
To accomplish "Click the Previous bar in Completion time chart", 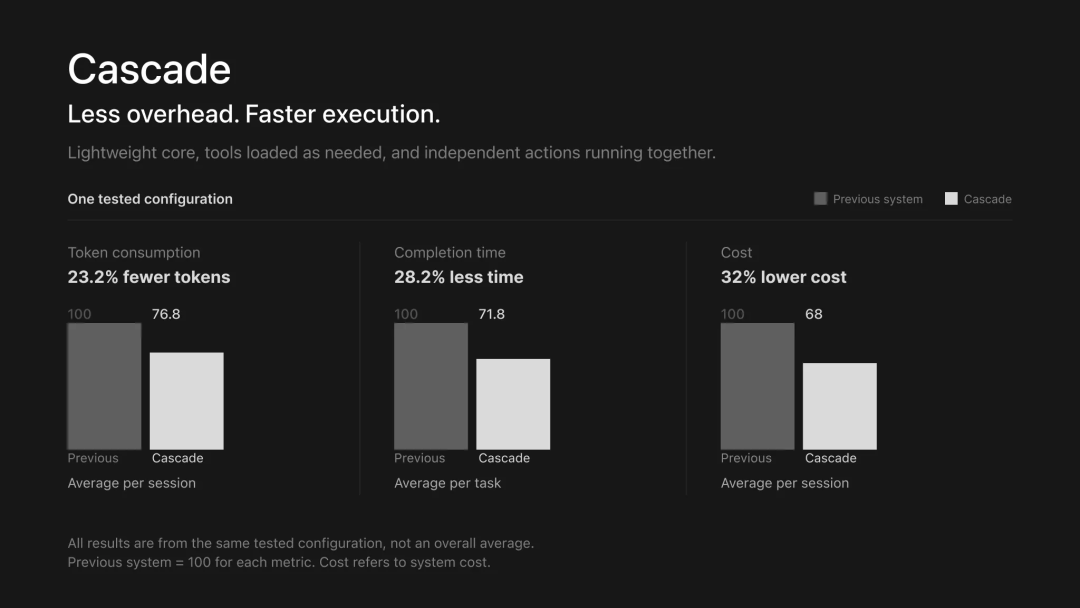I will coord(430,386).
